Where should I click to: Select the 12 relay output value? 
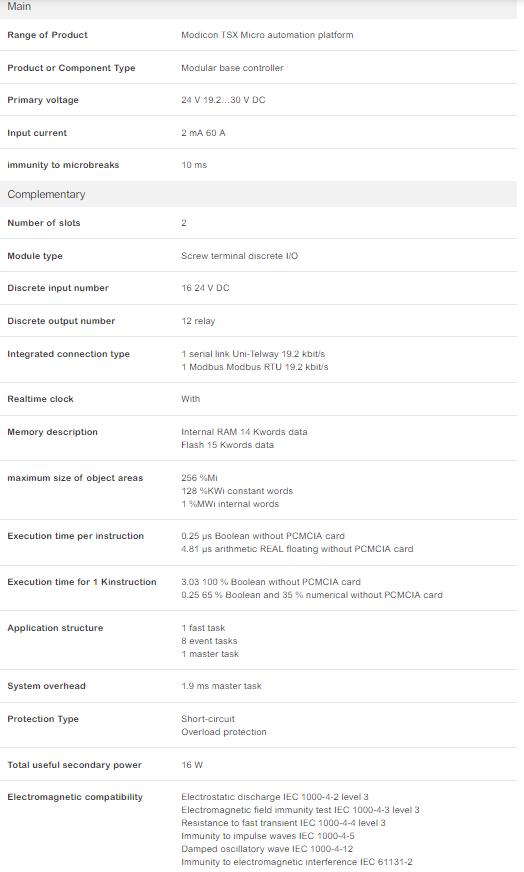(x=198, y=321)
